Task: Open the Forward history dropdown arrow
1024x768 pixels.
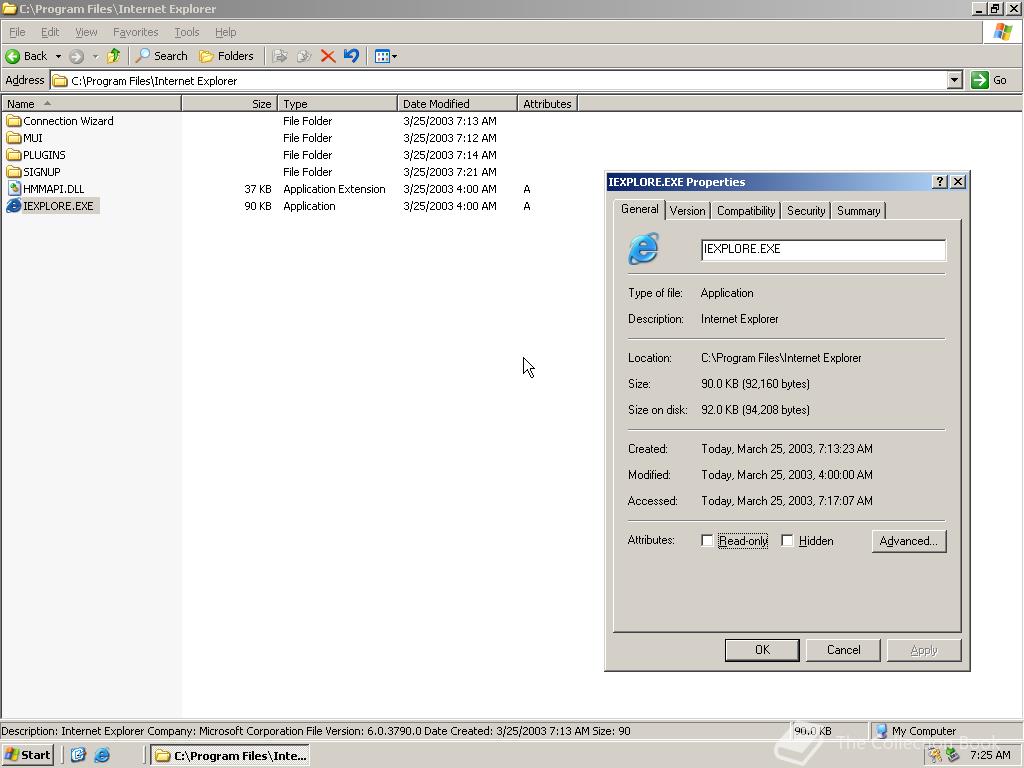Action: coord(95,57)
